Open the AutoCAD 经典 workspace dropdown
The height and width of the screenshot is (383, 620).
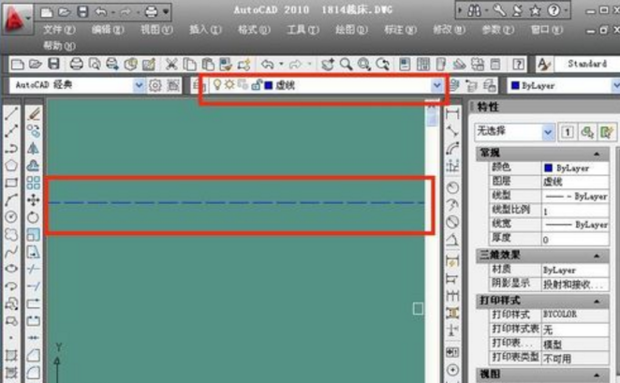[x=139, y=85]
